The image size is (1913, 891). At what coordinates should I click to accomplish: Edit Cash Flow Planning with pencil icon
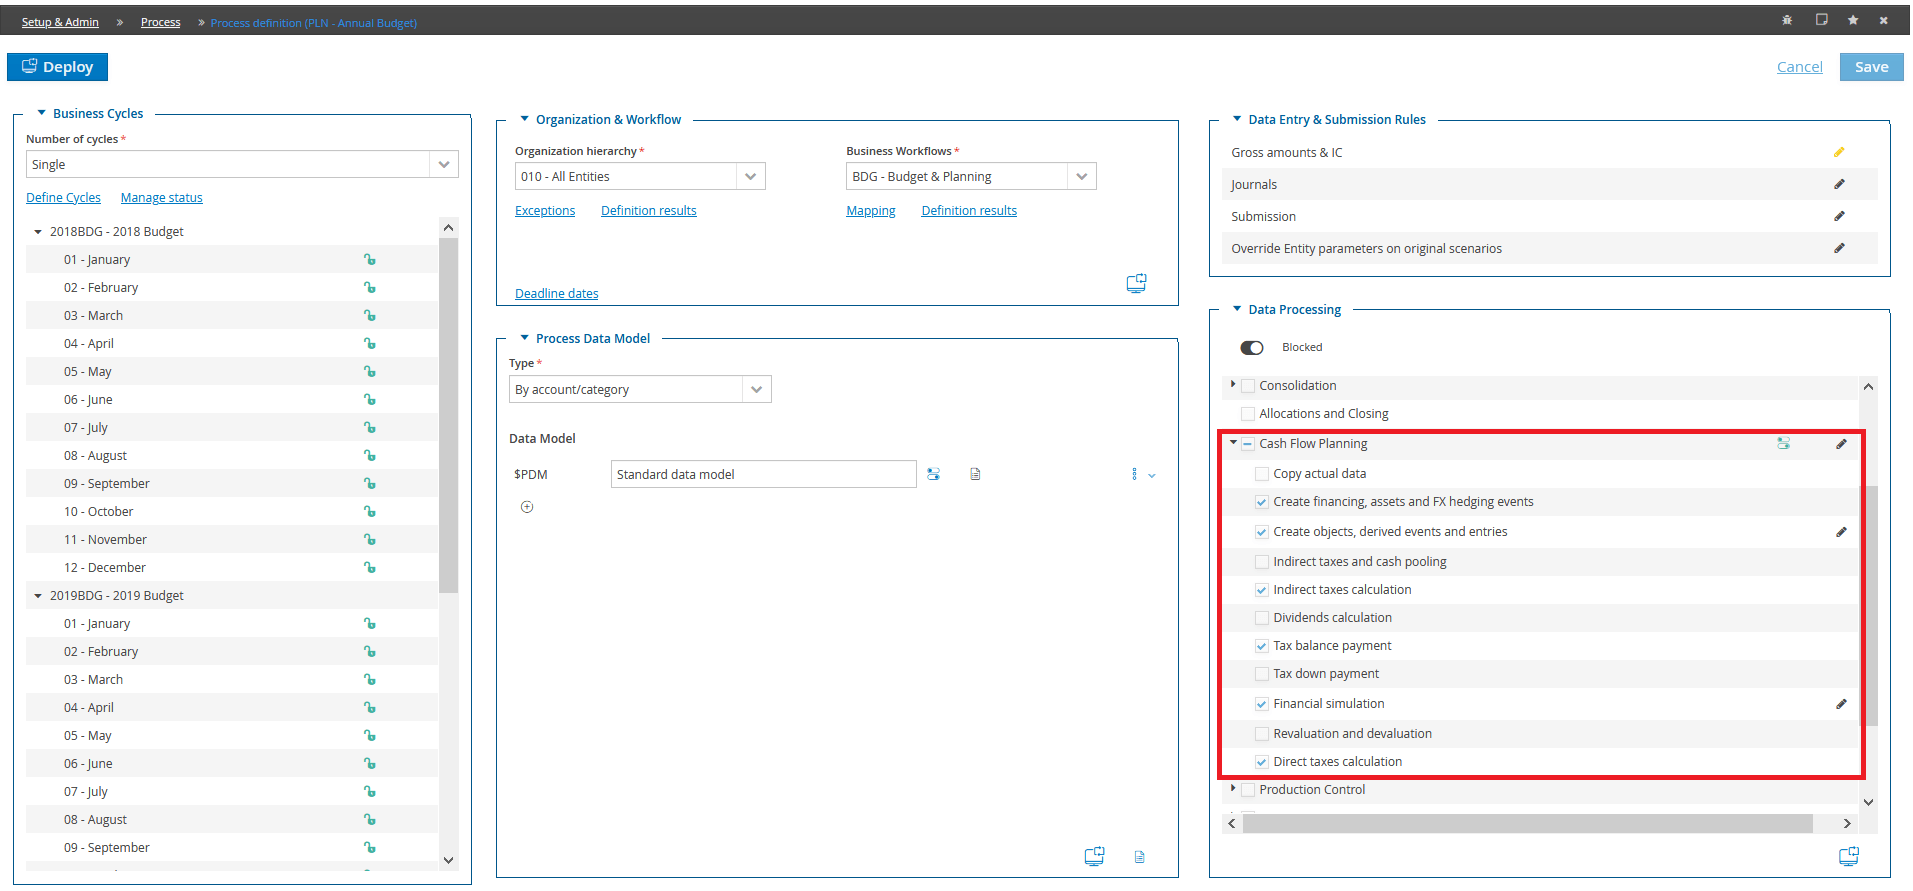coord(1840,444)
